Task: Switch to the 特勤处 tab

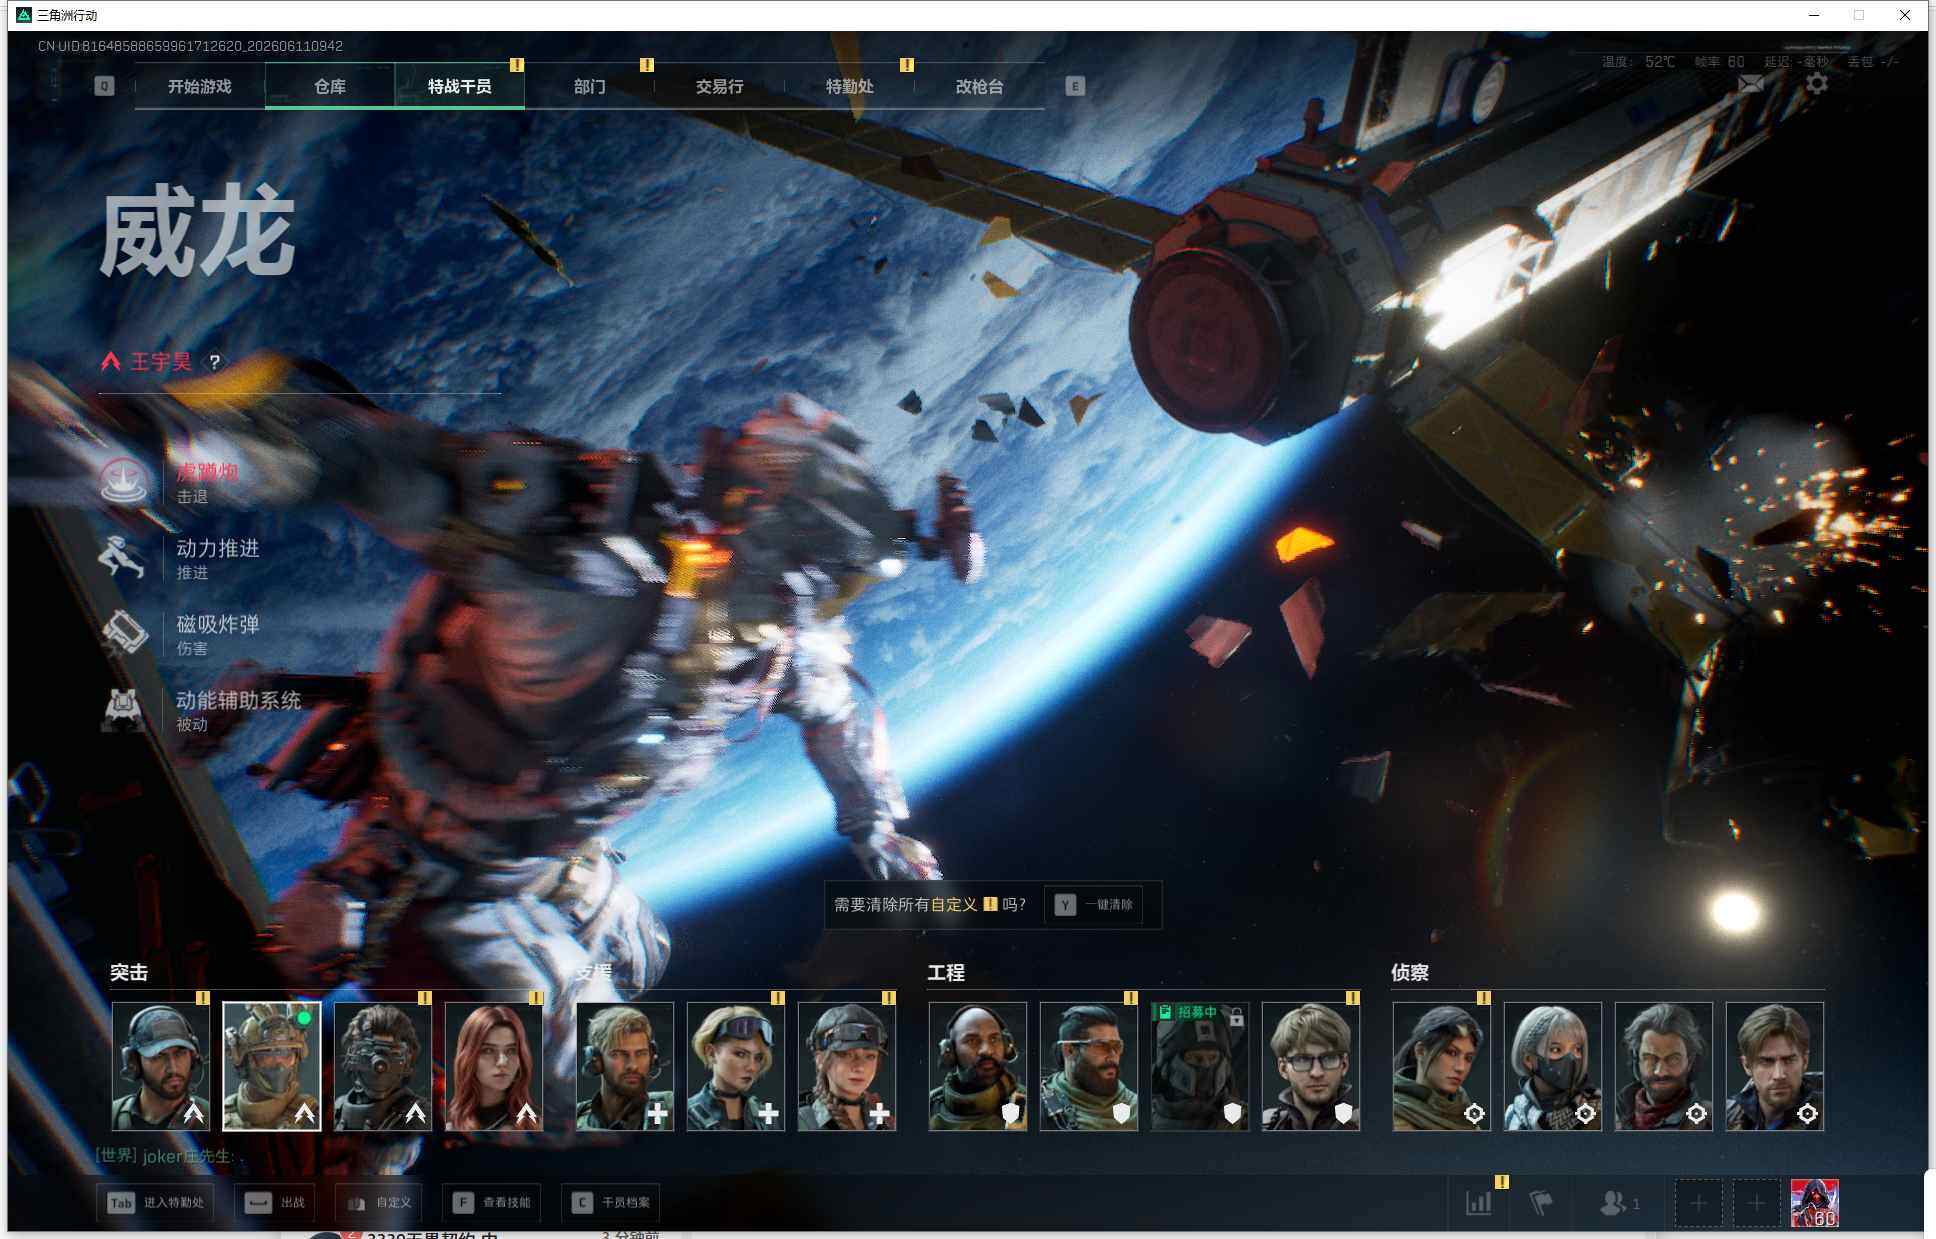Action: pos(850,86)
